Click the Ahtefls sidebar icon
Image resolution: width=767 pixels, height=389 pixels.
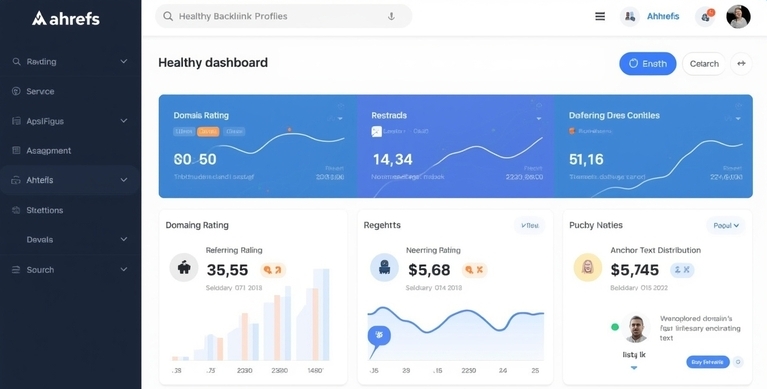[x=16, y=180]
